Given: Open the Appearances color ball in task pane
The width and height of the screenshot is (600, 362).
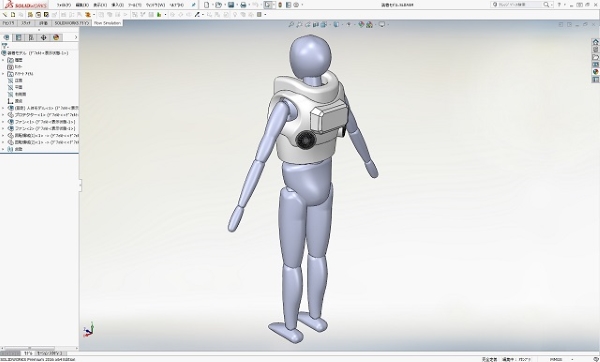Looking at the screenshot, I should tap(595, 72).
